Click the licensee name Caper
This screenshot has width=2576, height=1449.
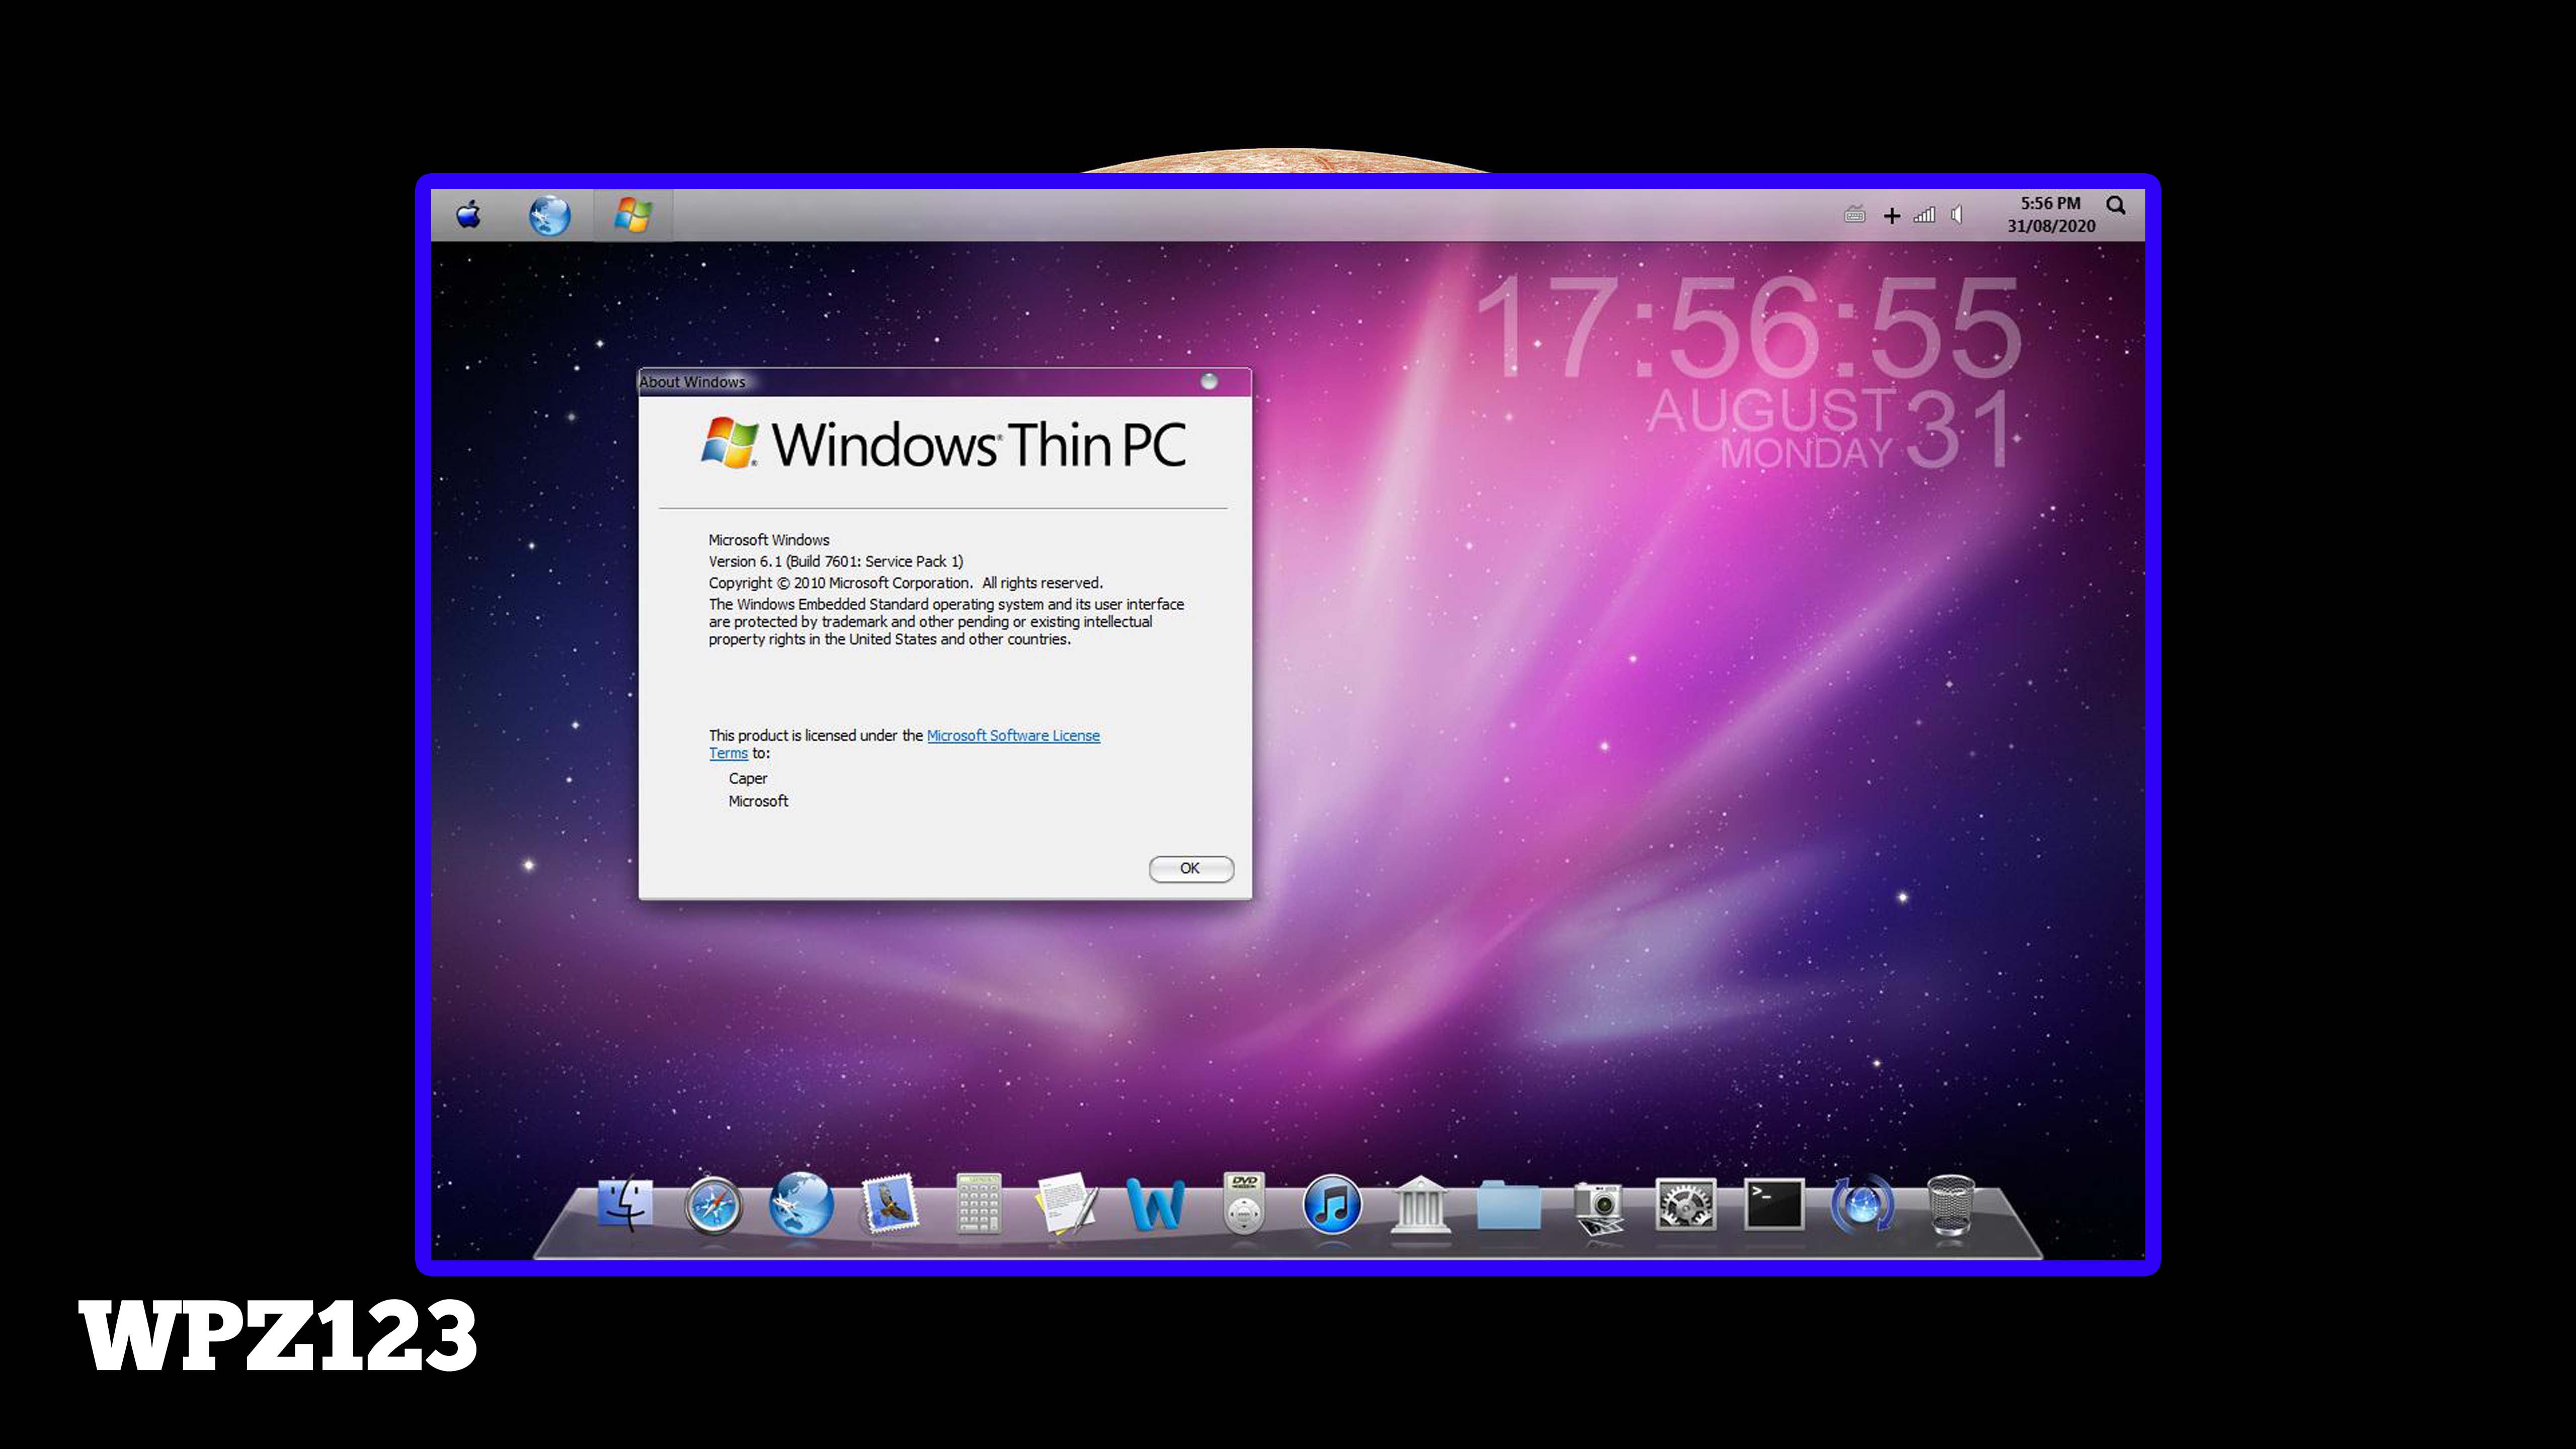click(747, 778)
